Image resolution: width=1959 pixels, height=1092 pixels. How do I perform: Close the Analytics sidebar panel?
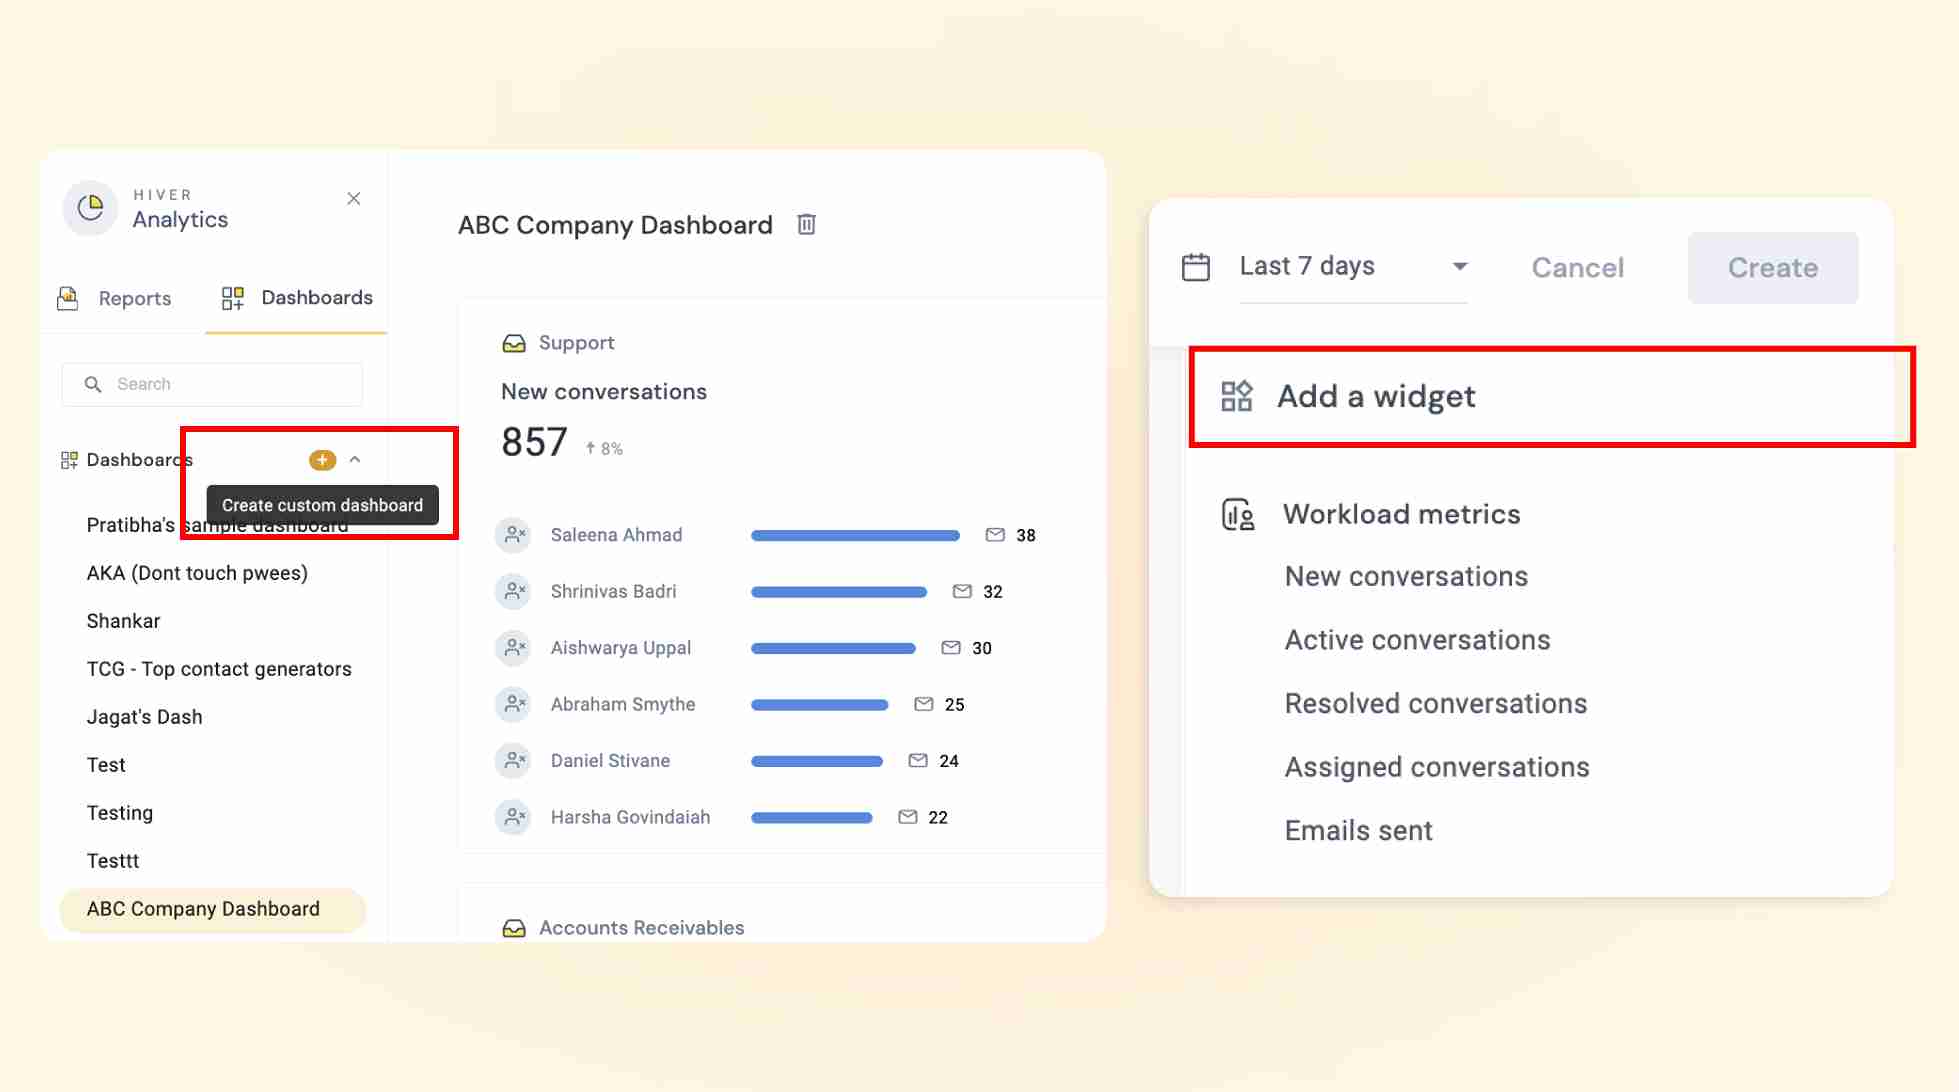tap(354, 199)
